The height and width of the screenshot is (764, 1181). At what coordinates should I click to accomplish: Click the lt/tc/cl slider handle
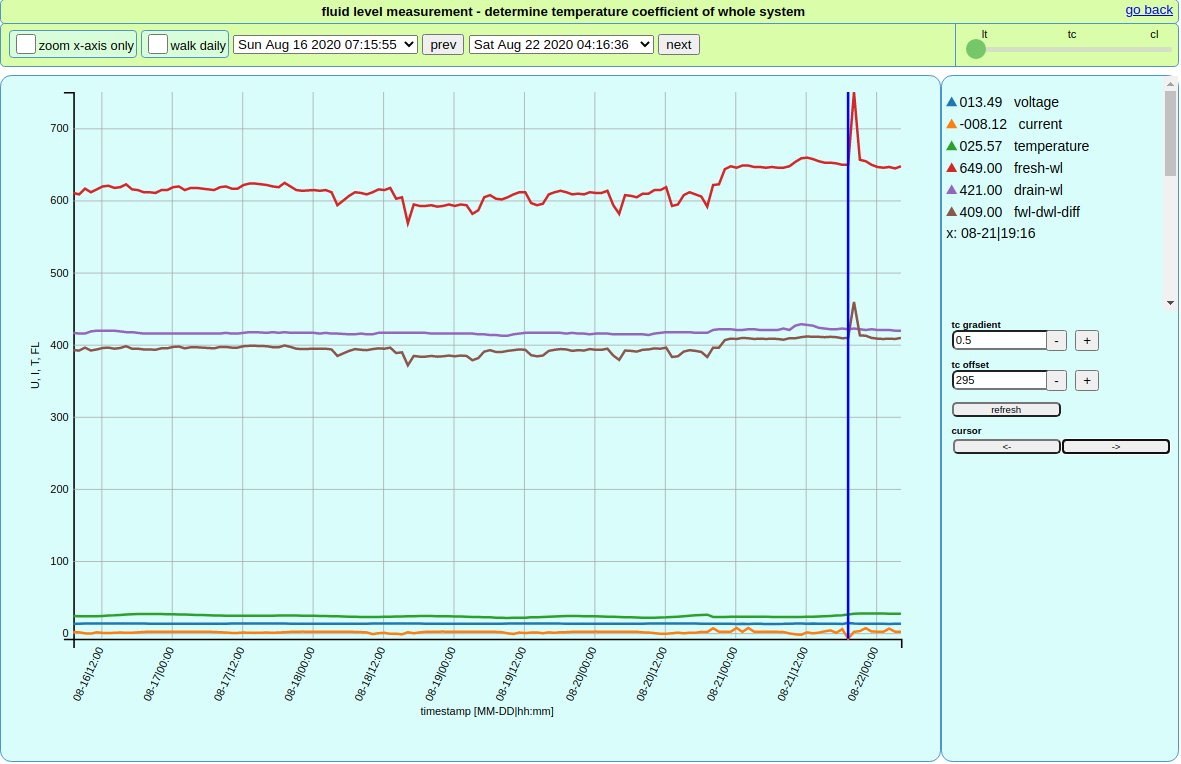976,49
